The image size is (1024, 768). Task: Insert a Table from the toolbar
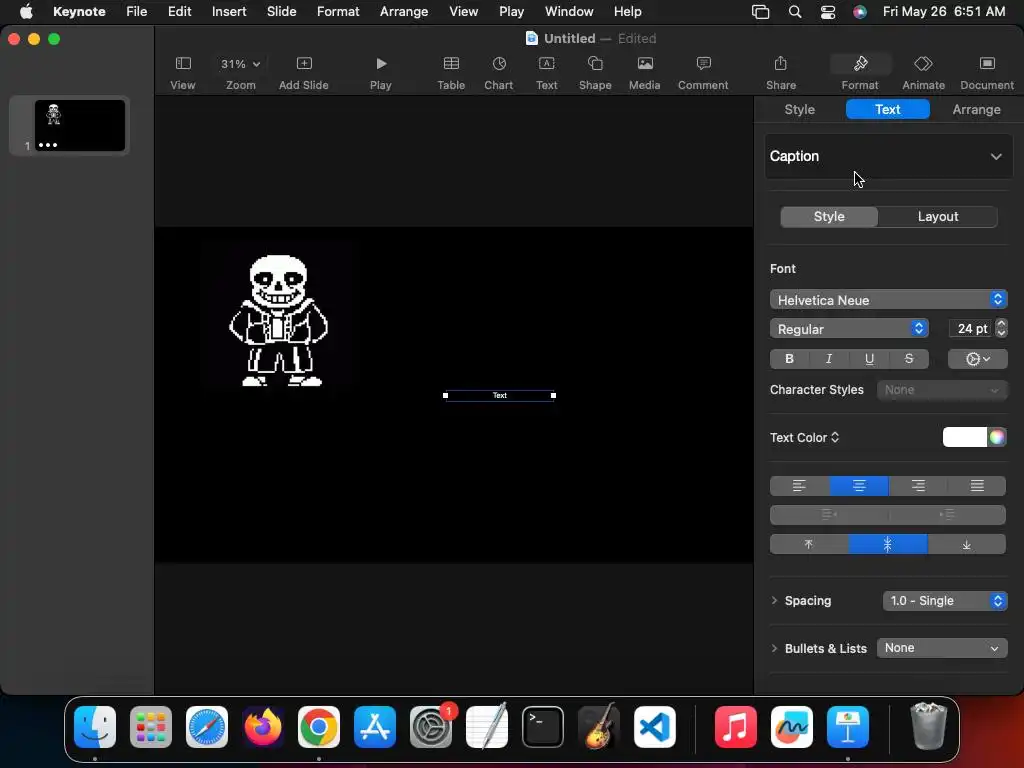(x=451, y=72)
